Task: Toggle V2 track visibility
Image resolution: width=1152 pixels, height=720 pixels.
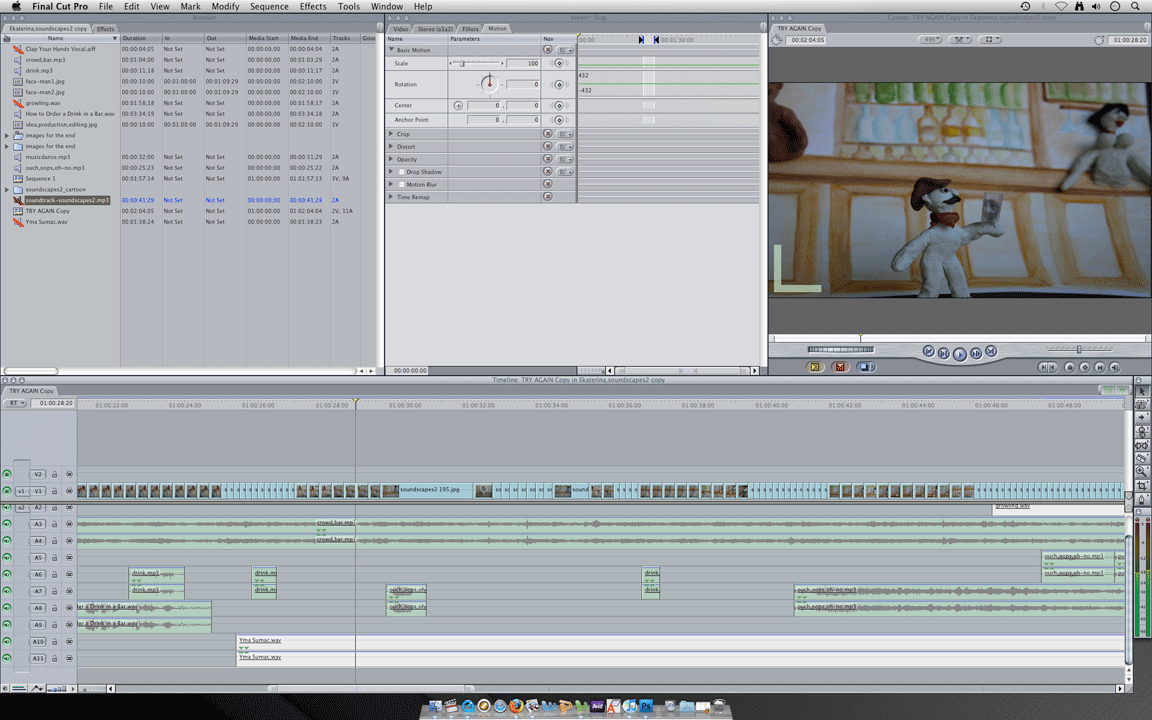Action: click(7, 474)
